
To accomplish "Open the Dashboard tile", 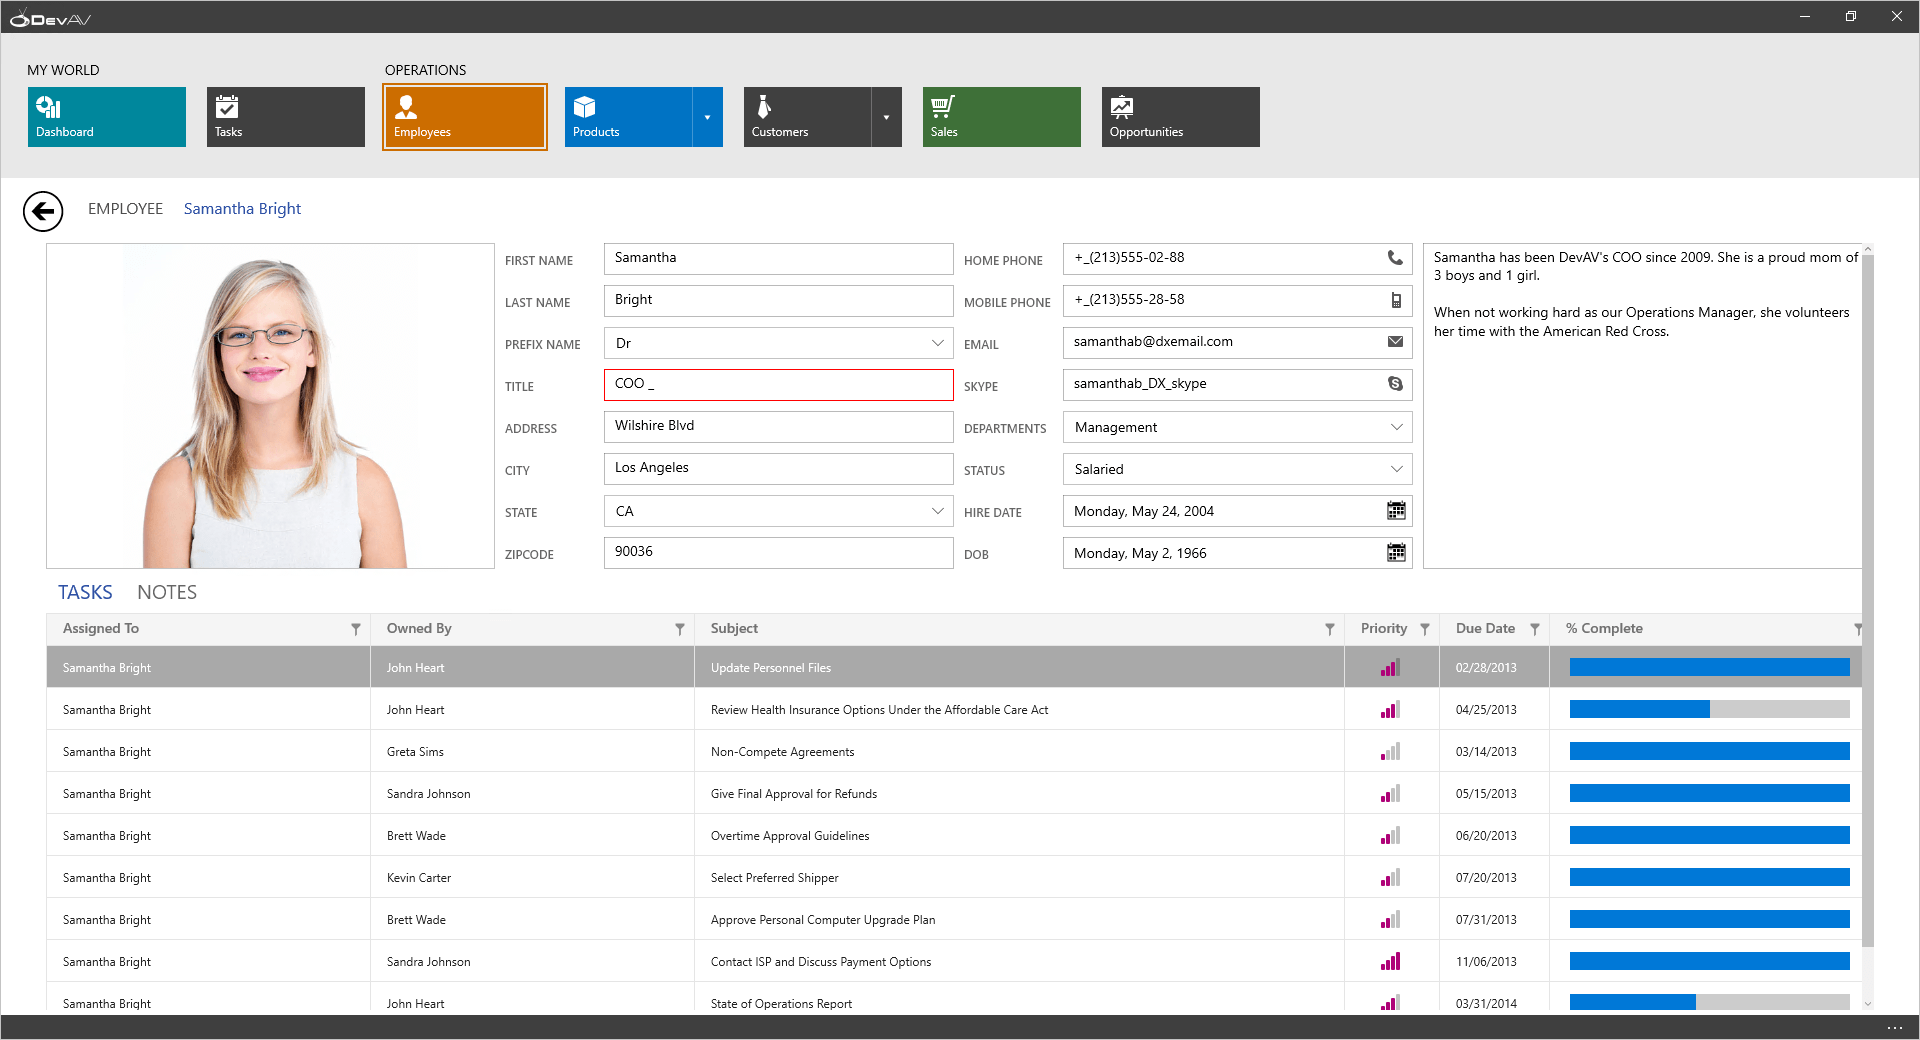I will point(107,117).
